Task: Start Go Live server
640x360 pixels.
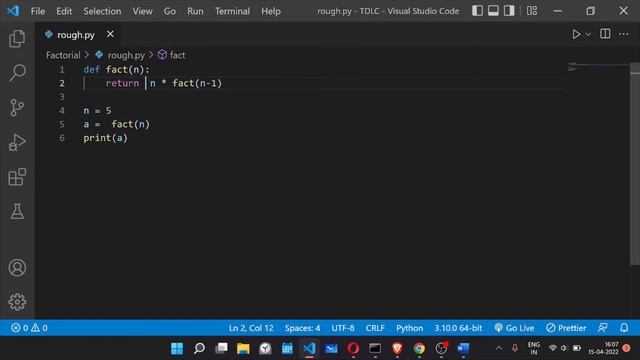Action: (514, 328)
